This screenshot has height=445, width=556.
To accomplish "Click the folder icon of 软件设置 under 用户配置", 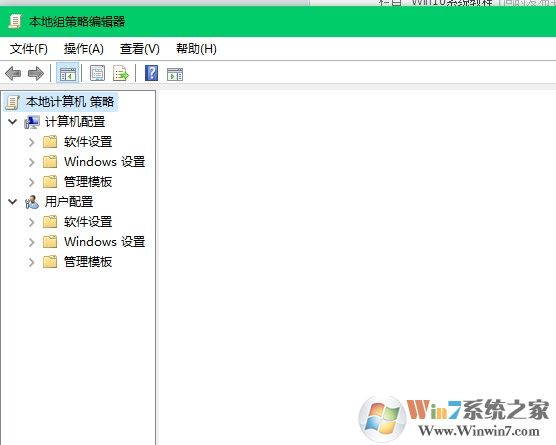I will pos(50,222).
